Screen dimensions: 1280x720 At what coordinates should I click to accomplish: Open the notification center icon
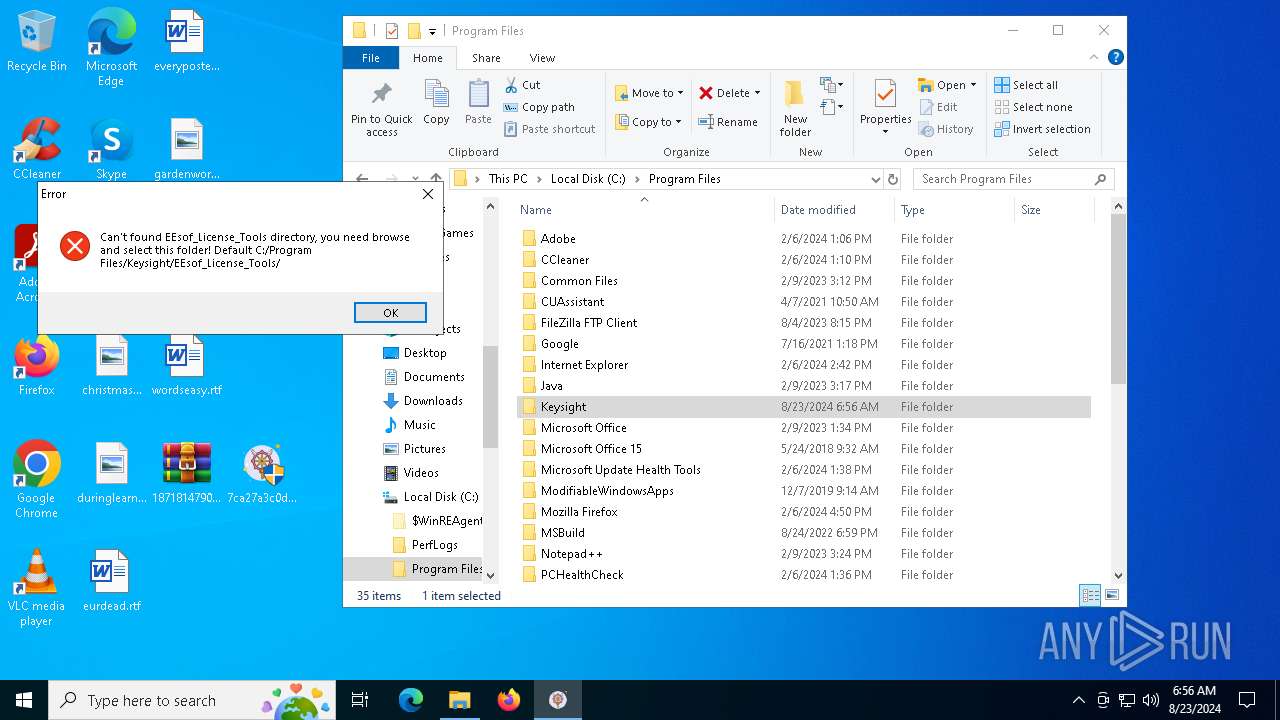(x=1247, y=700)
